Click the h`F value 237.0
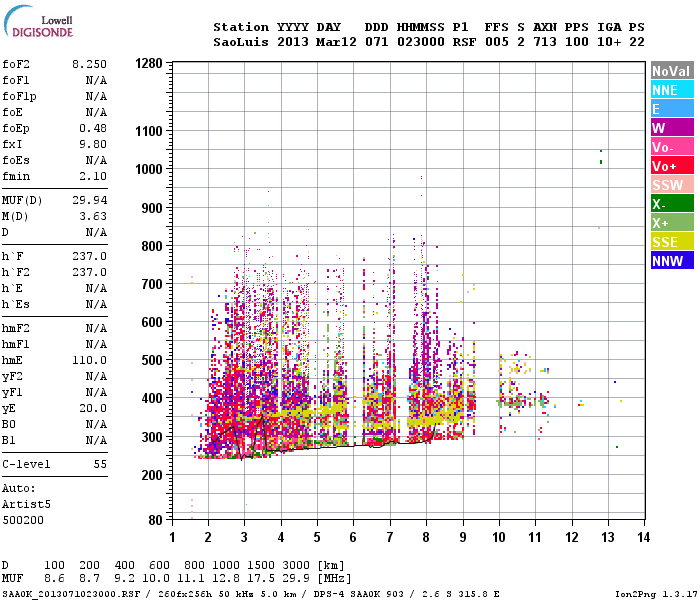This screenshot has height=600, width=700. pos(89,256)
